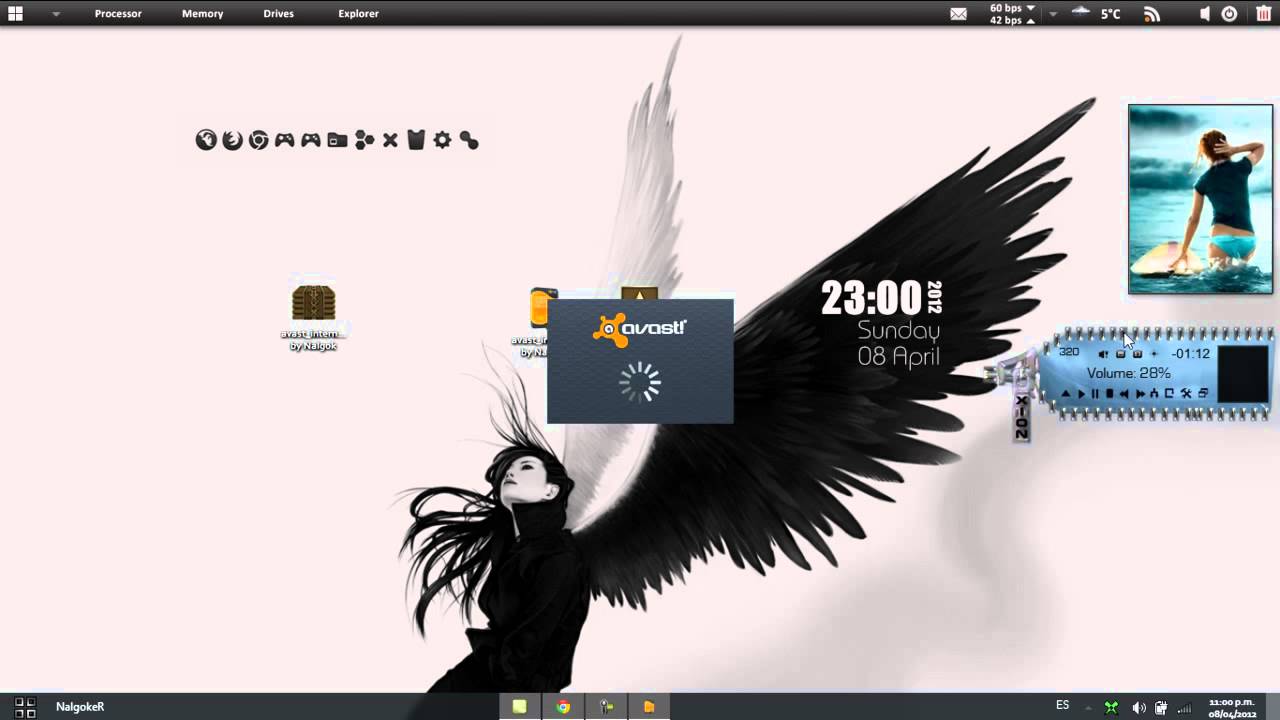
Task: Click the power button in top bar
Action: 1230,14
